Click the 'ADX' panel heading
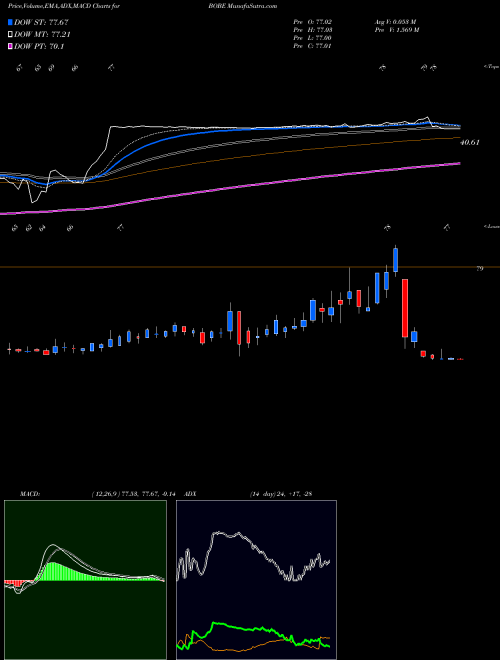Viewport: 500px width, 660px height. 190,494
